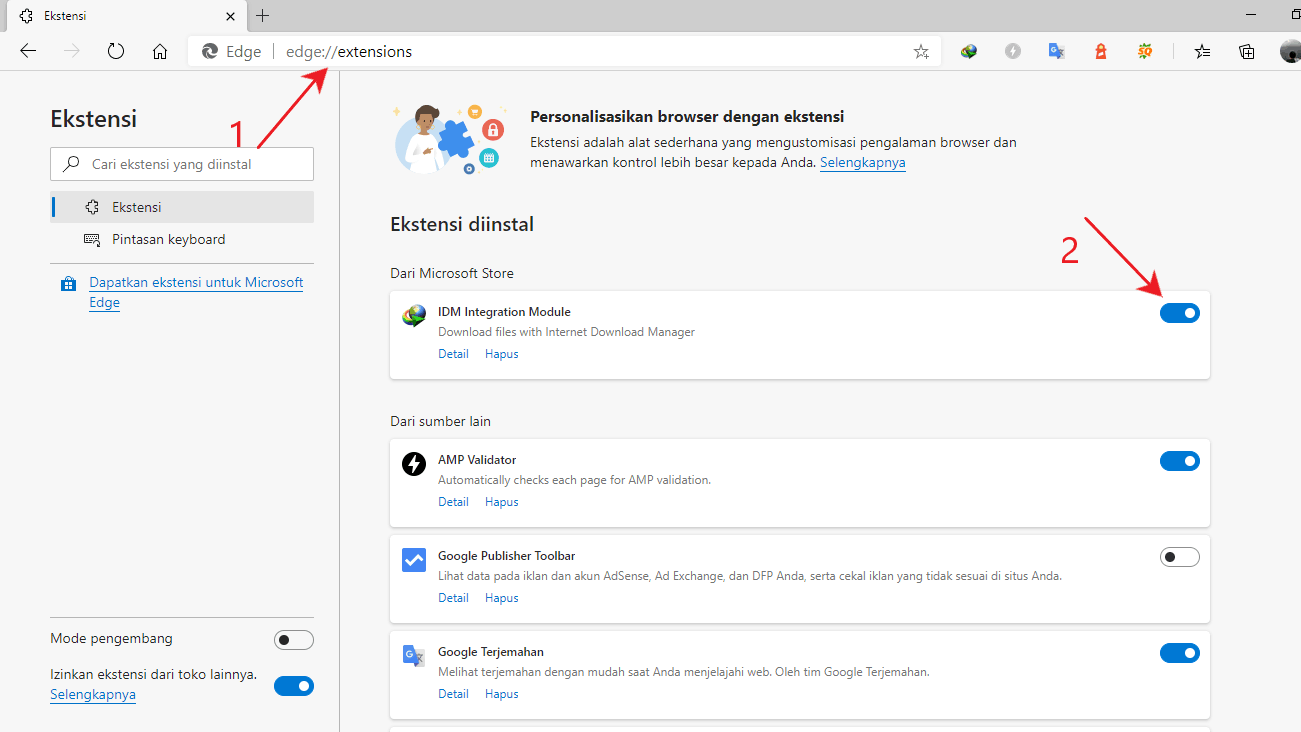Select Ekstensi in the sidebar
This screenshot has width=1301, height=732.
(x=182, y=207)
